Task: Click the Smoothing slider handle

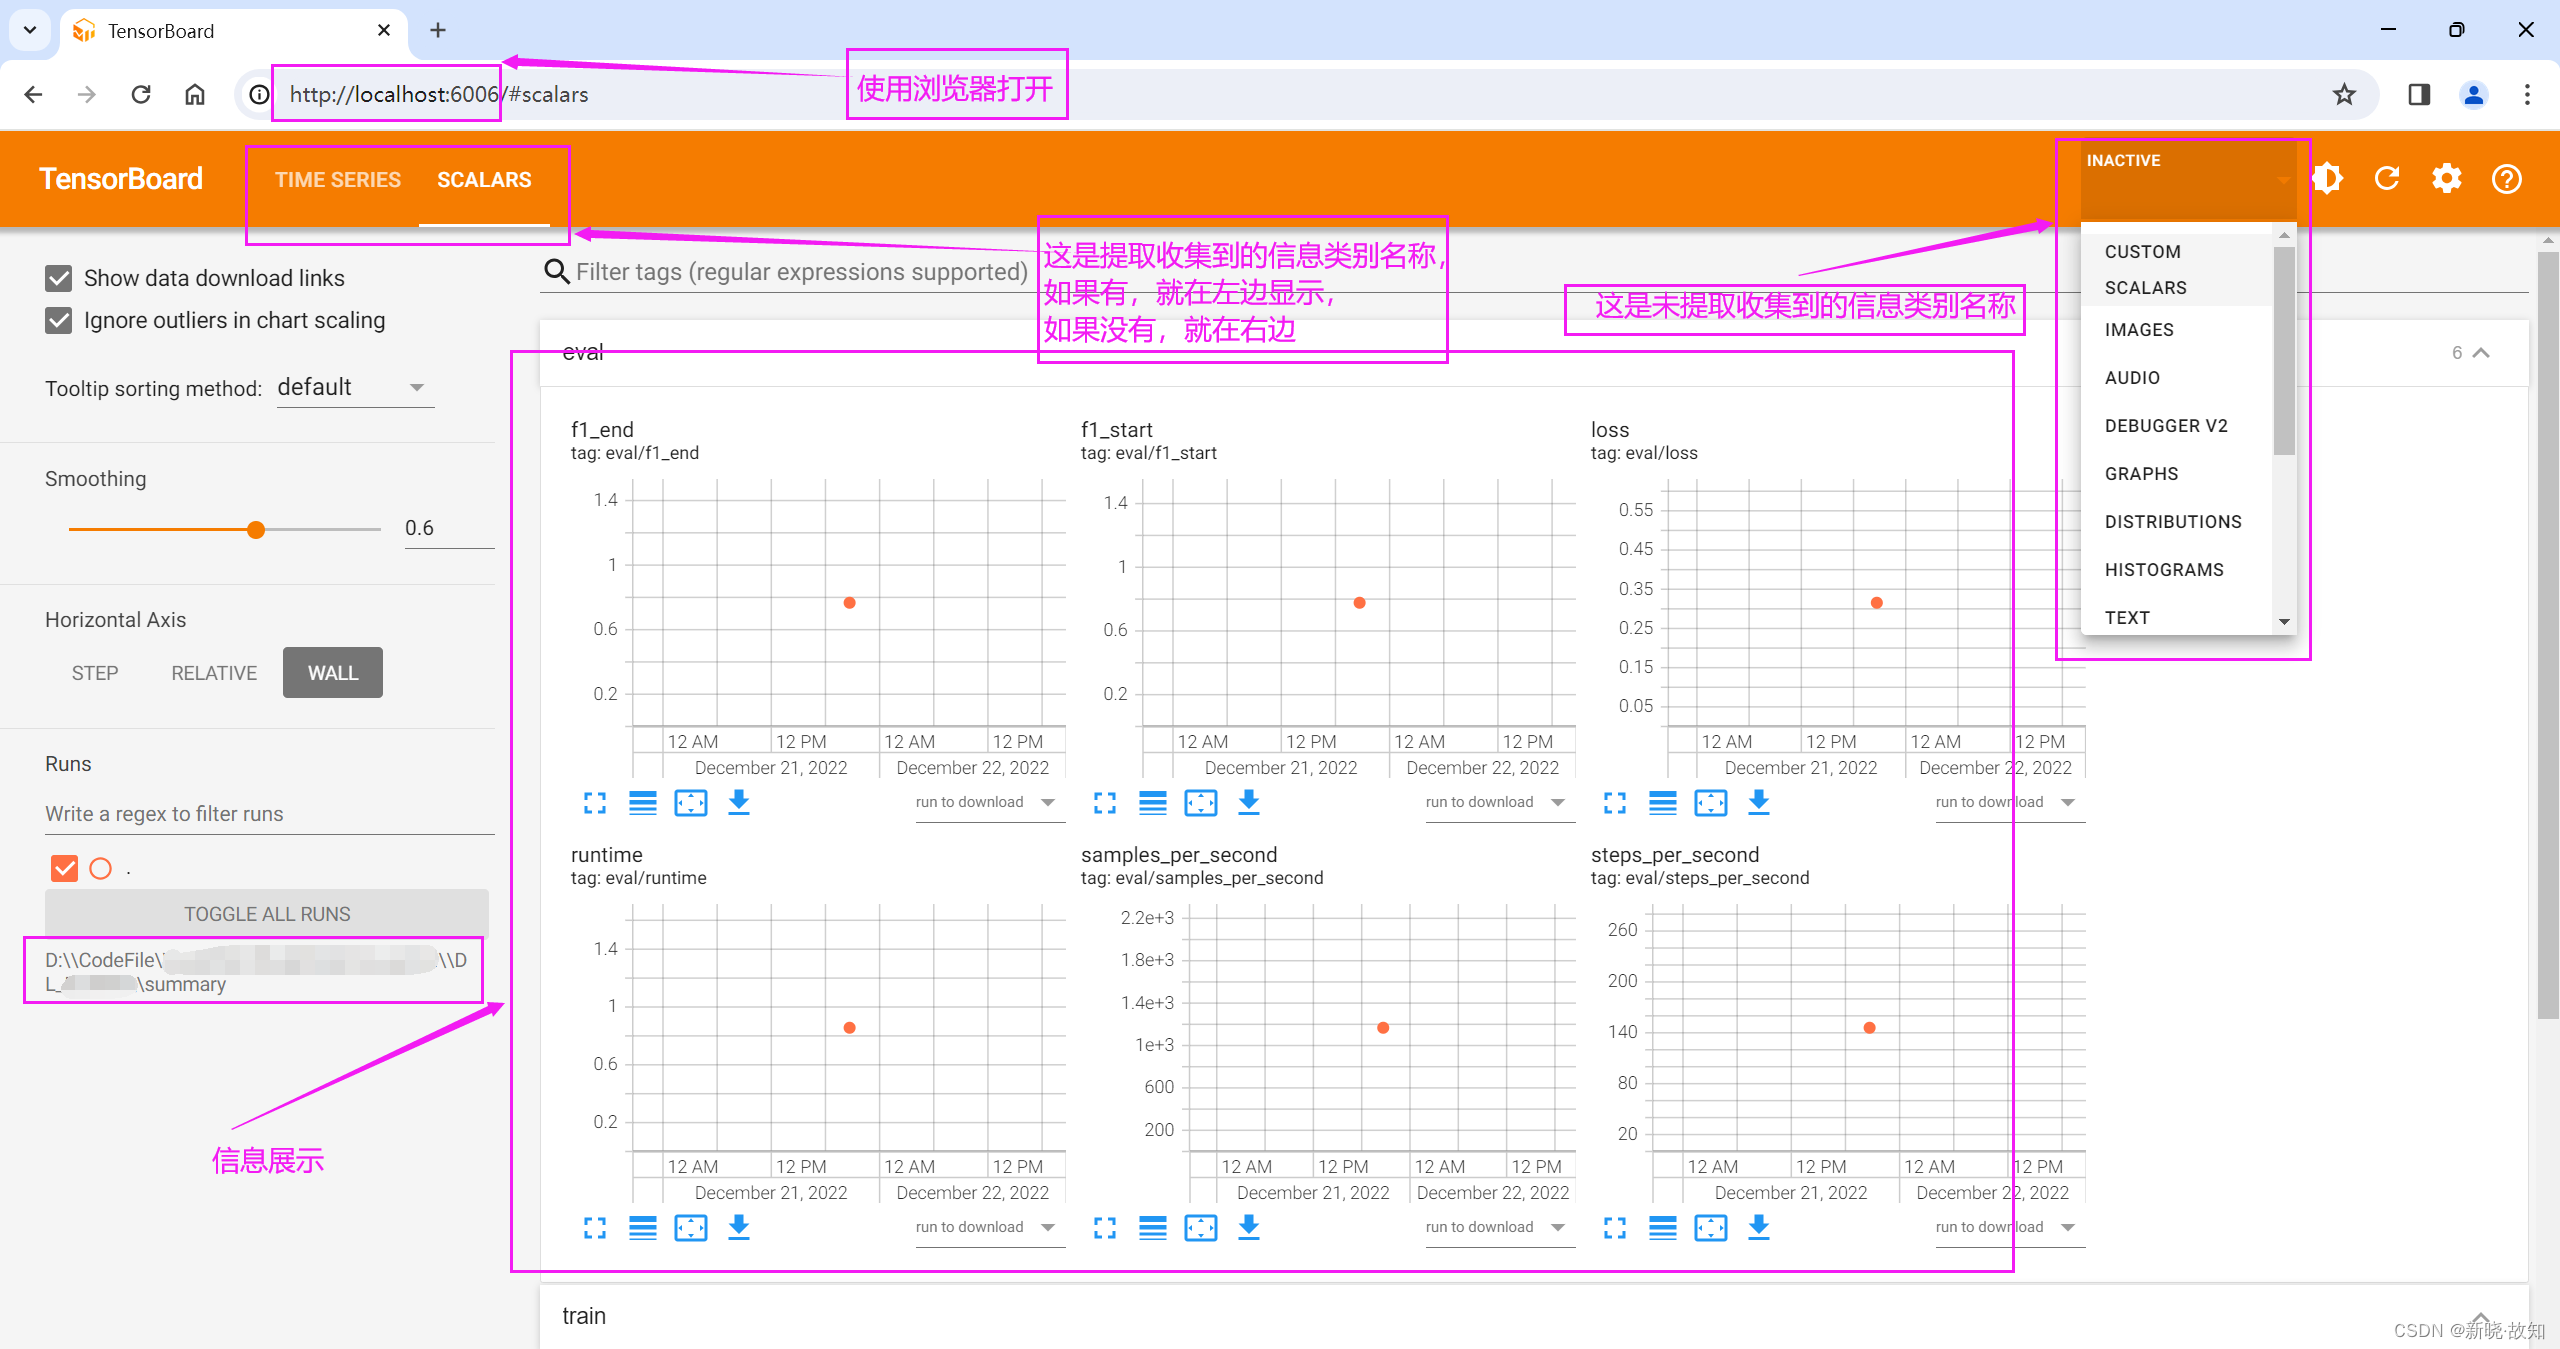Action: click(x=256, y=529)
